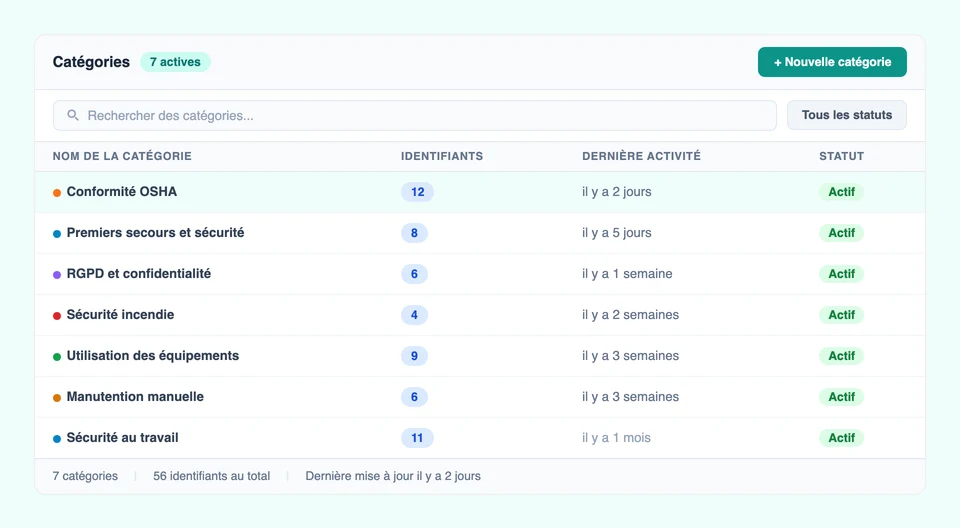Focus the Rechercher des catégories search field
960x528 pixels.
[x=414, y=116]
